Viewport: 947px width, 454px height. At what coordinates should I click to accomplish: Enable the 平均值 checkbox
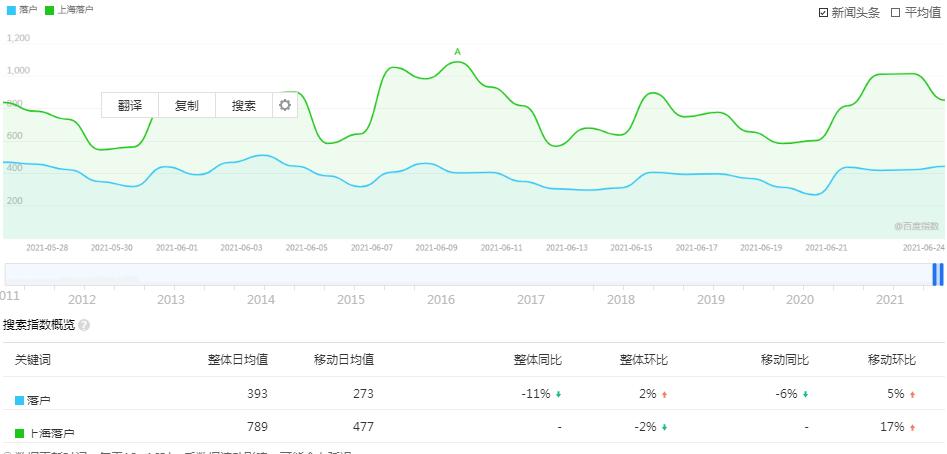pyautogui.click(x=896, y=13)
